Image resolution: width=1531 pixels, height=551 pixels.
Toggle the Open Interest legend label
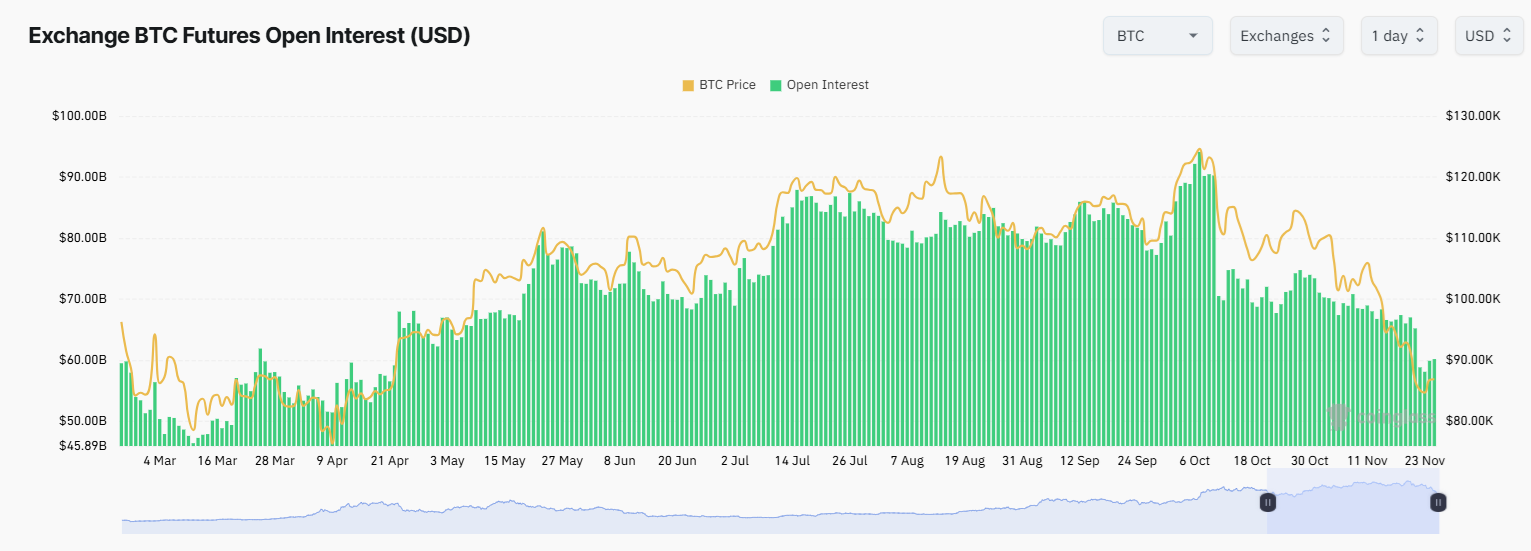tap(827, 85)
